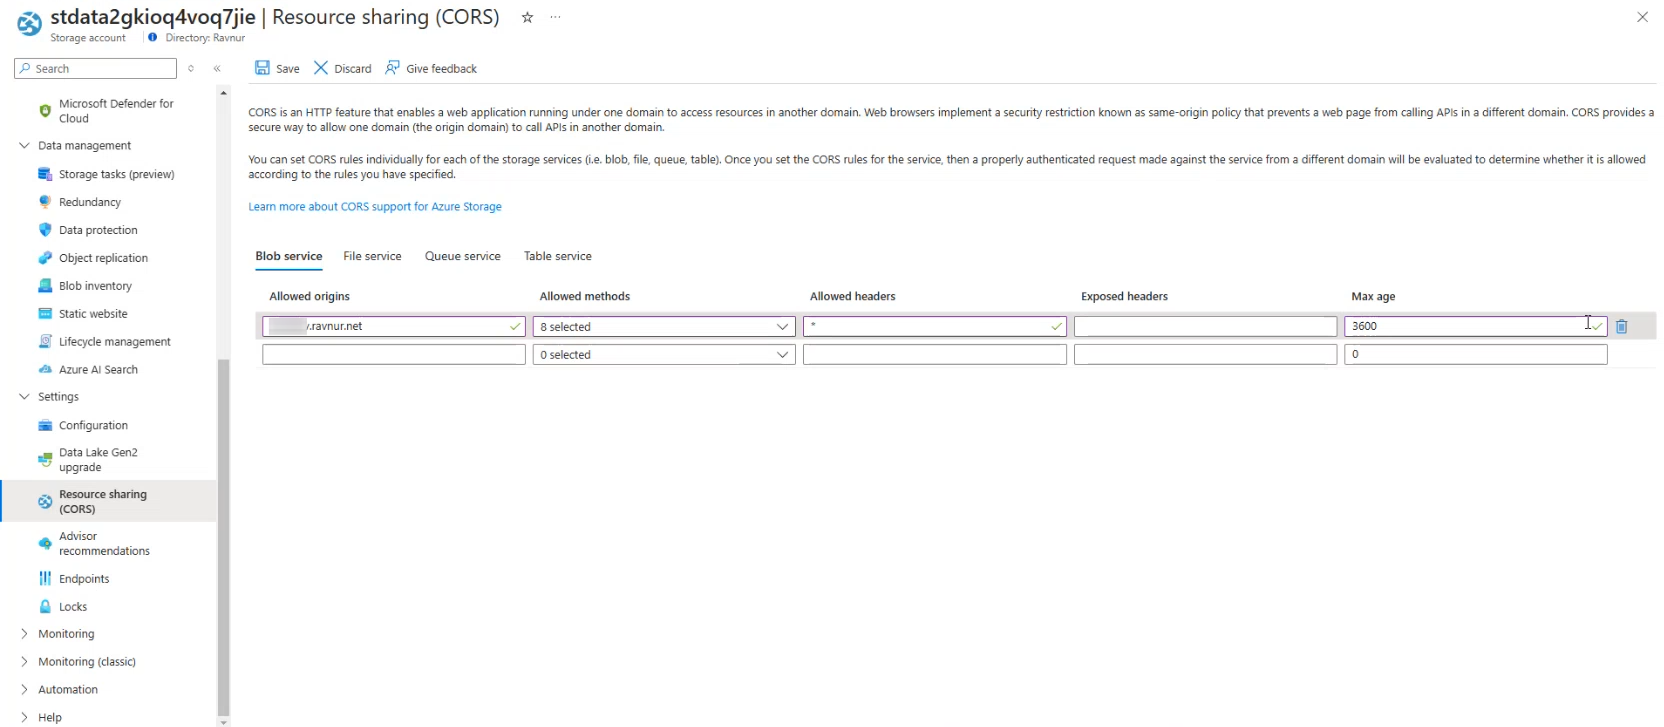Open the '0 selected' allowed methods dropdown
The height and width of the screenshot is (727, 1664).
coord(664,355)
